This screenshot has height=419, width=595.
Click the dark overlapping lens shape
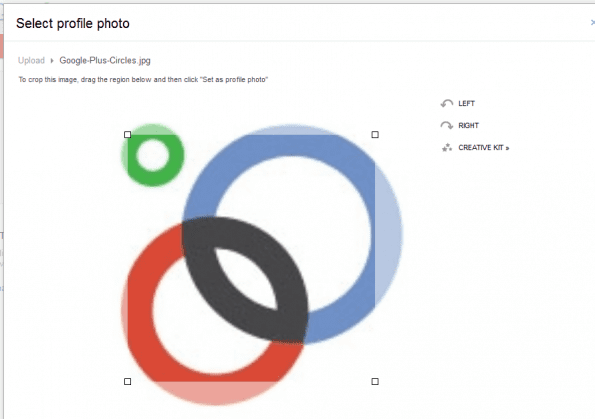coord(245,280)
